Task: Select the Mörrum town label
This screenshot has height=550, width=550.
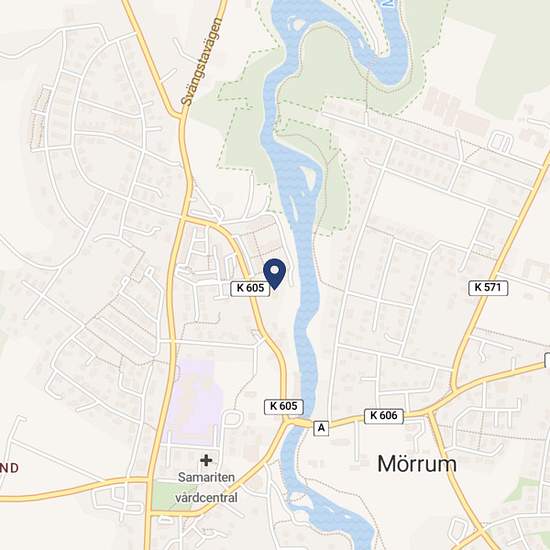Action: tap(417, 464)
